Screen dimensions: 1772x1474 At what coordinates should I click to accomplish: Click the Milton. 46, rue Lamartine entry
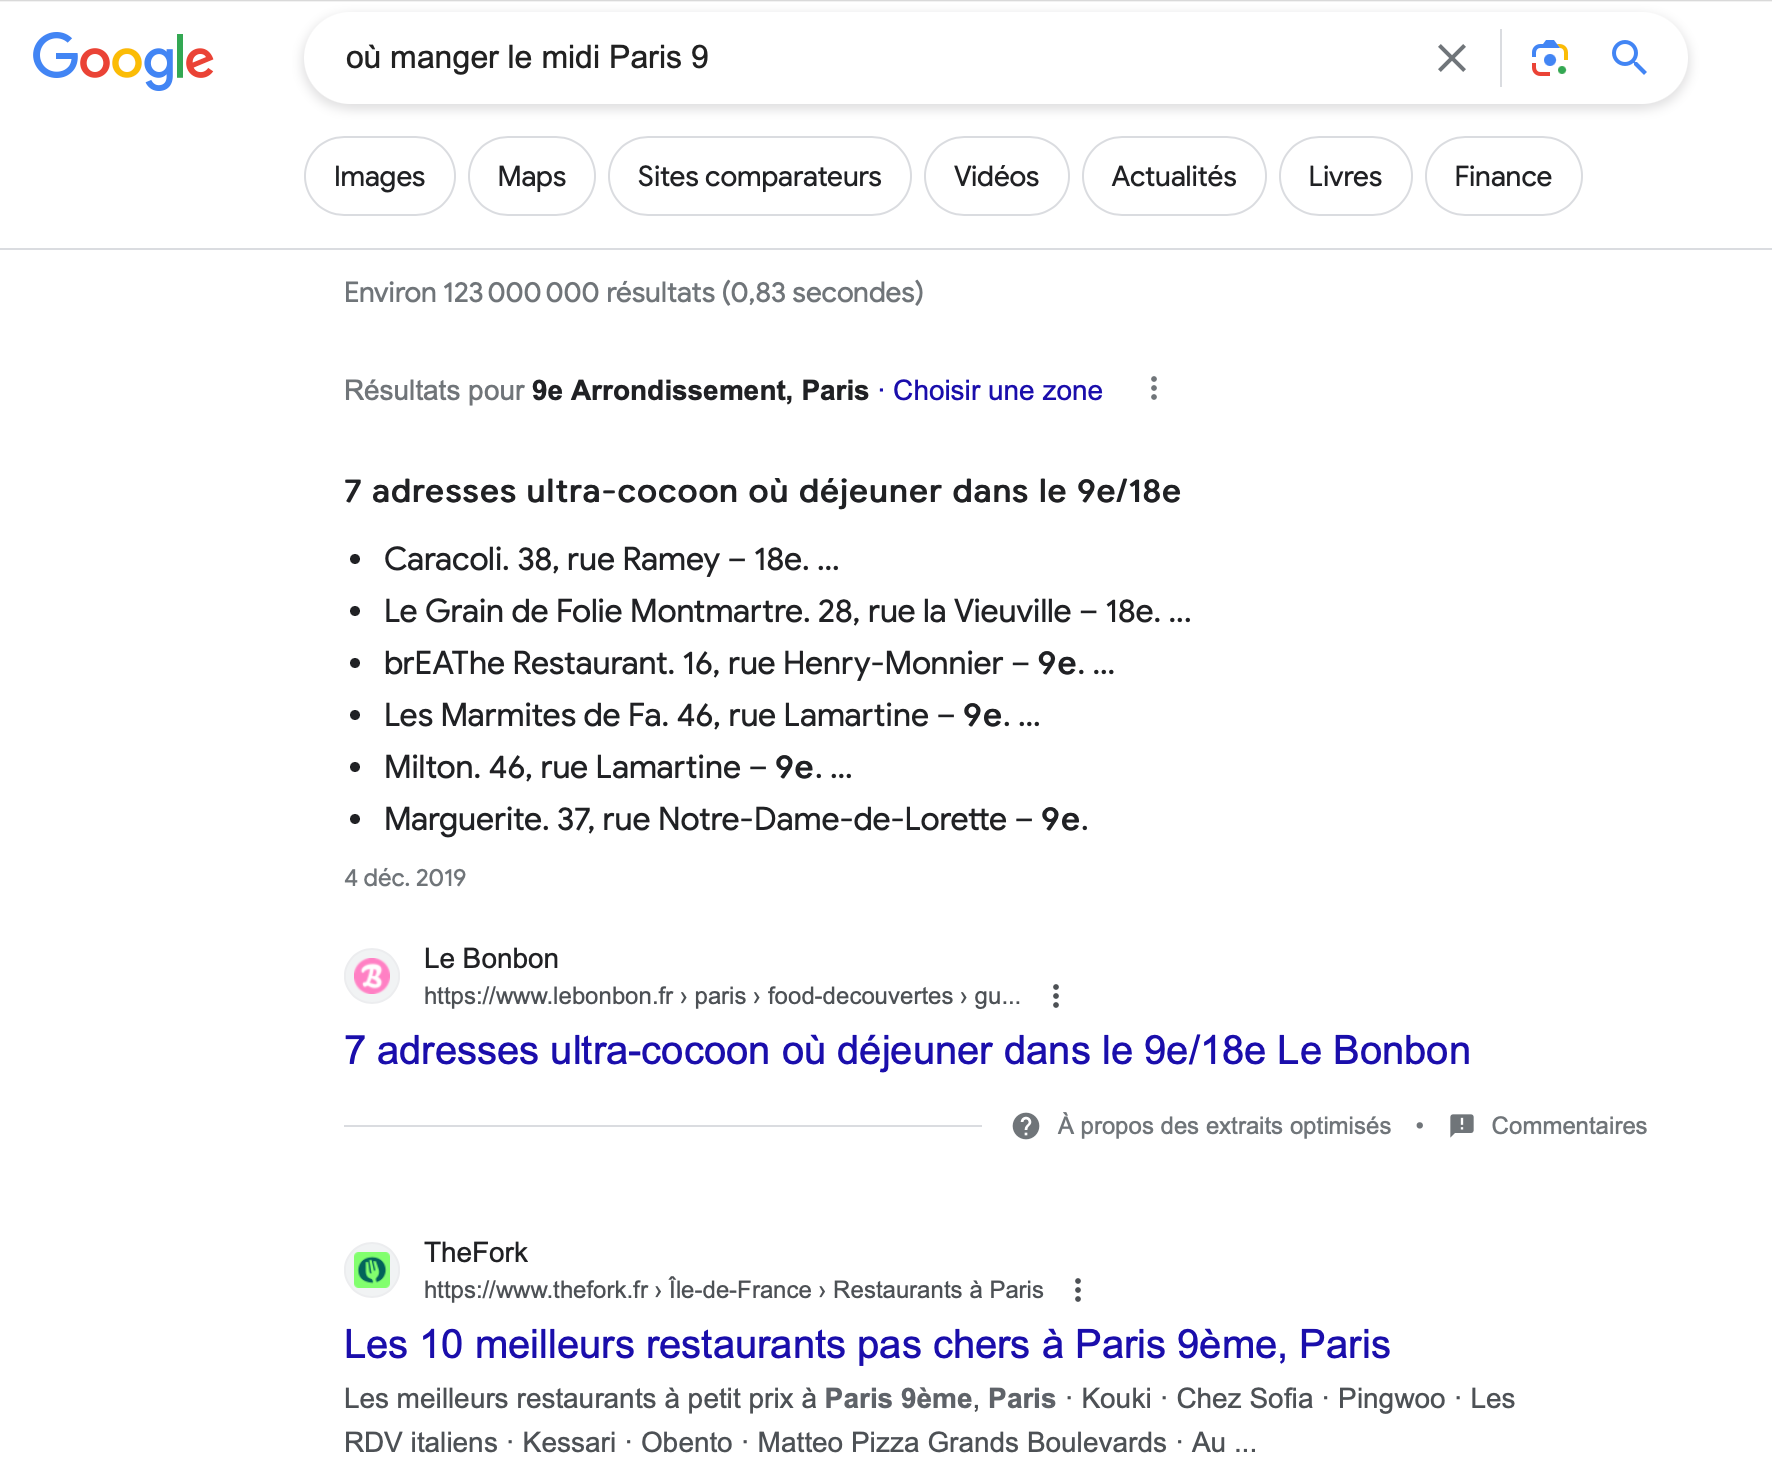(618, 767)
